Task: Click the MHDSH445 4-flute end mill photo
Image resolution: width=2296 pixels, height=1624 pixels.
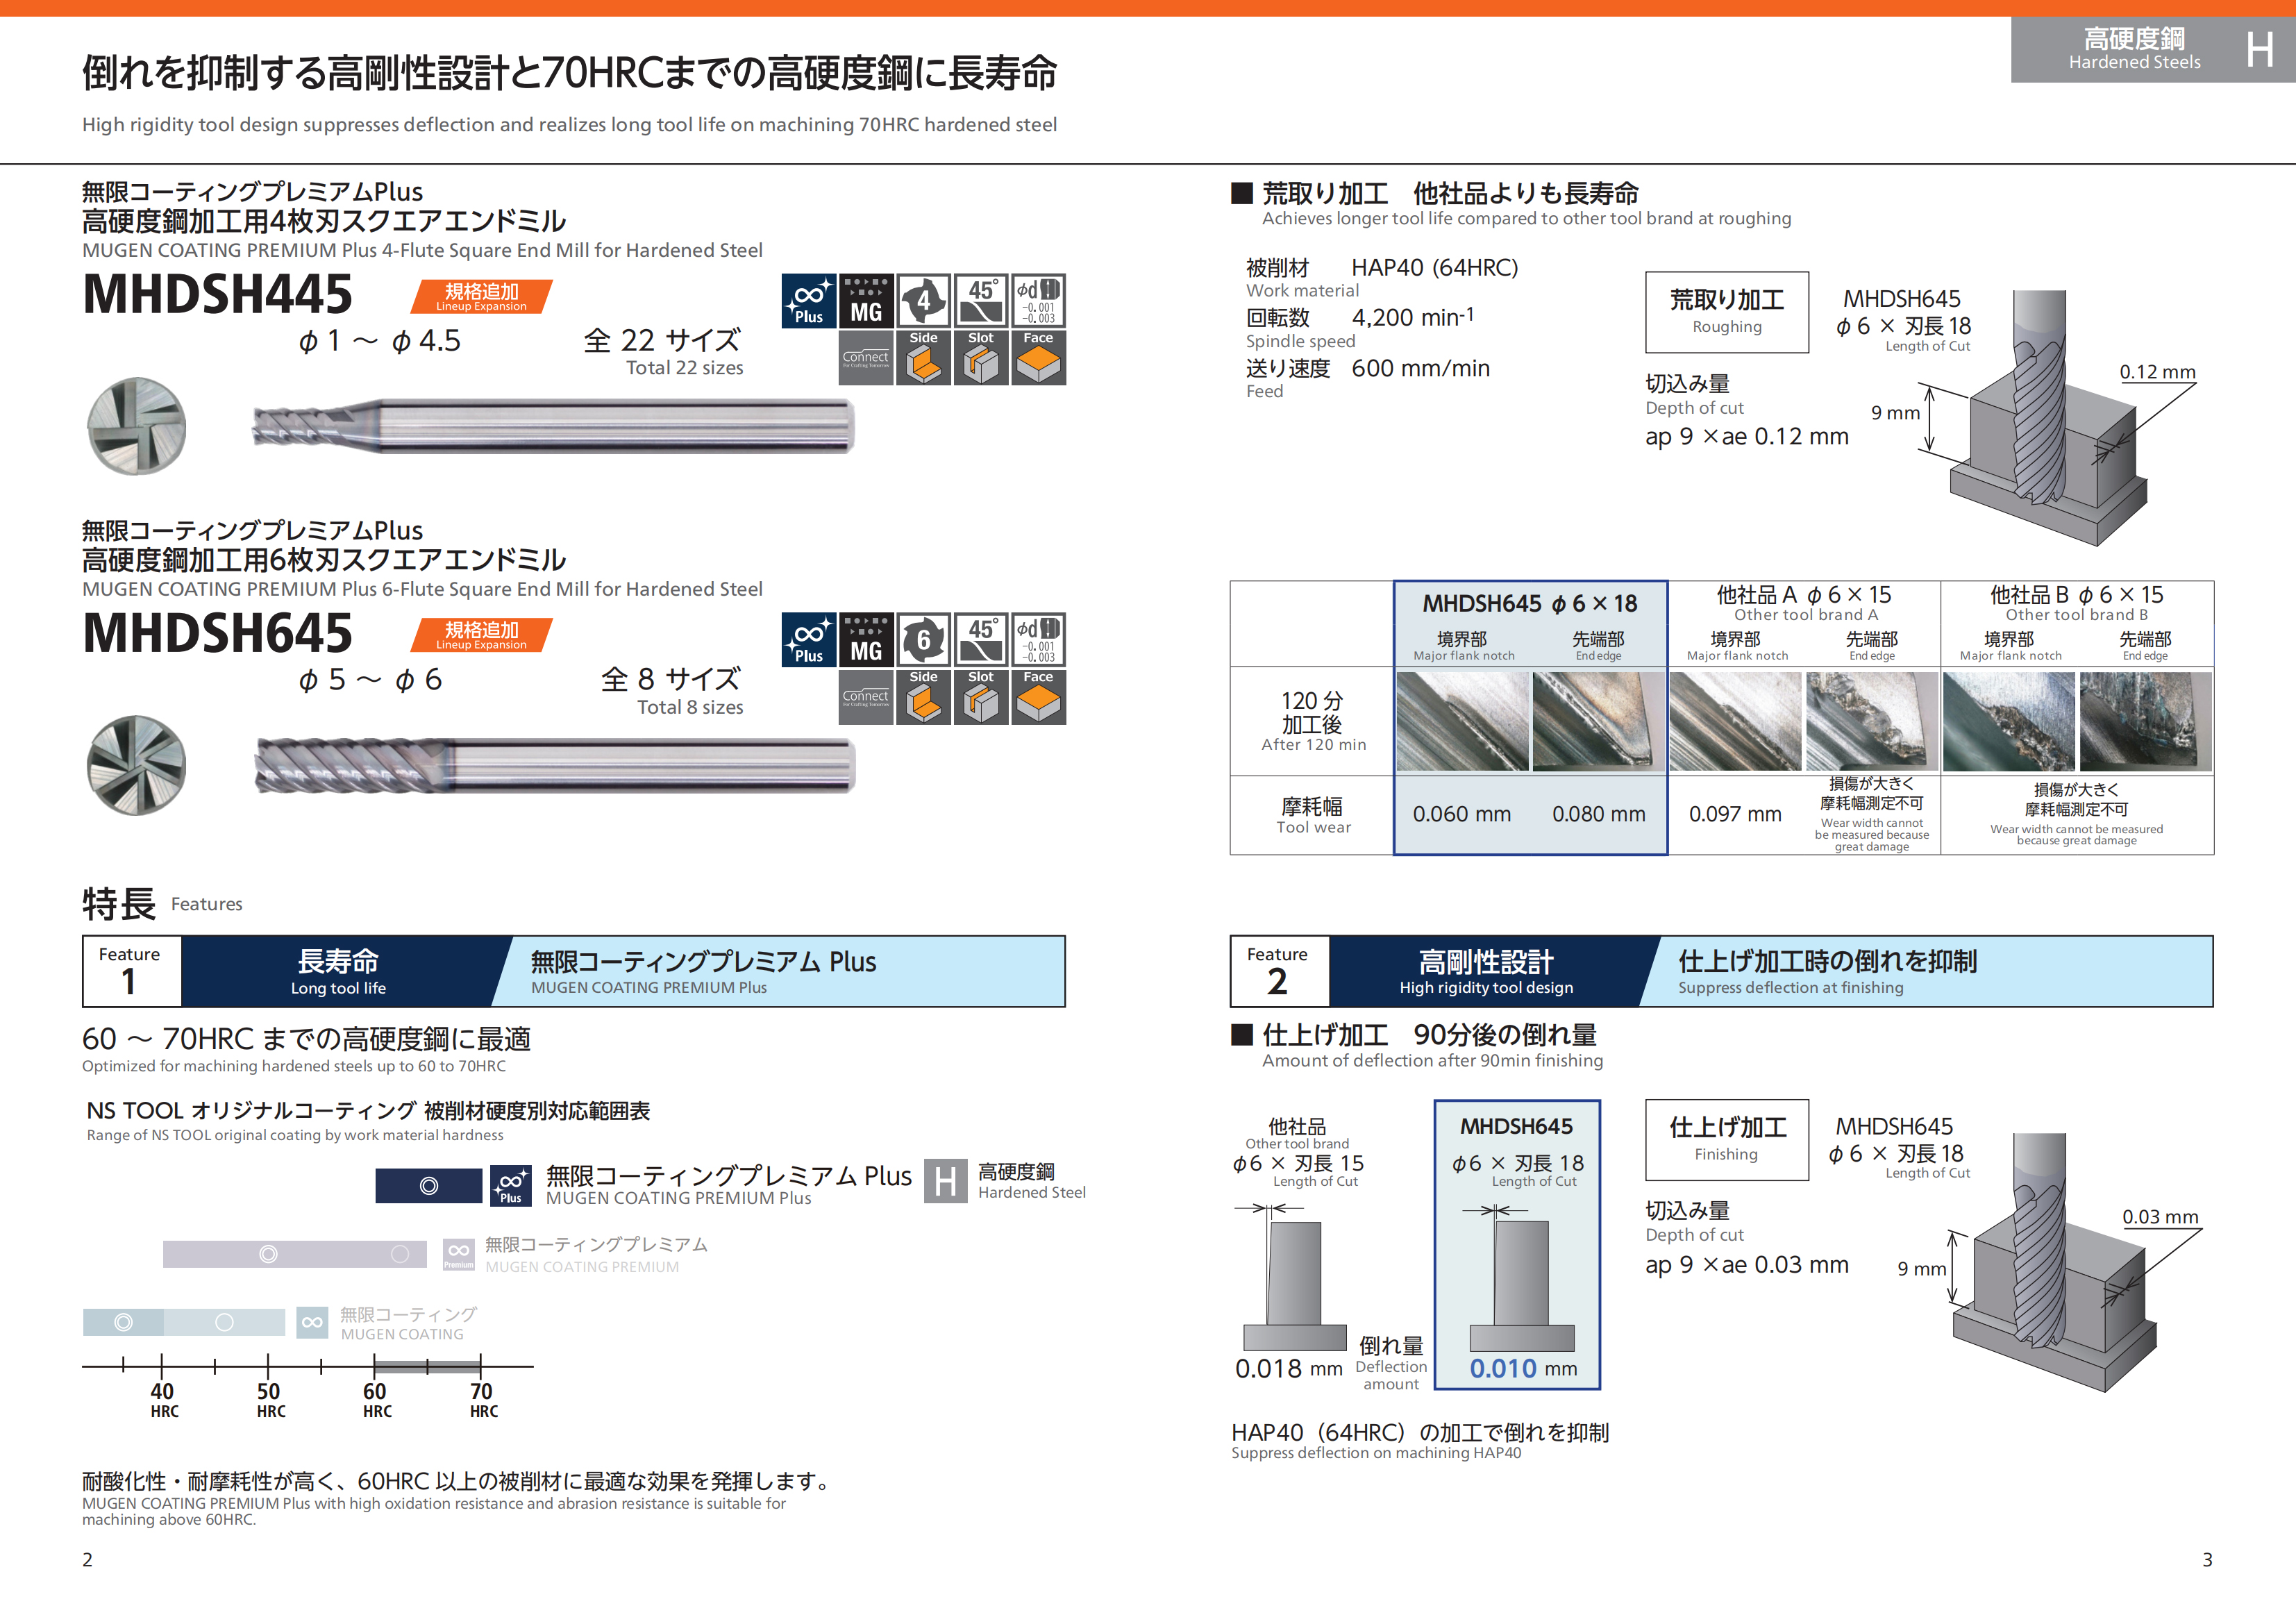Action: (554, 426)
